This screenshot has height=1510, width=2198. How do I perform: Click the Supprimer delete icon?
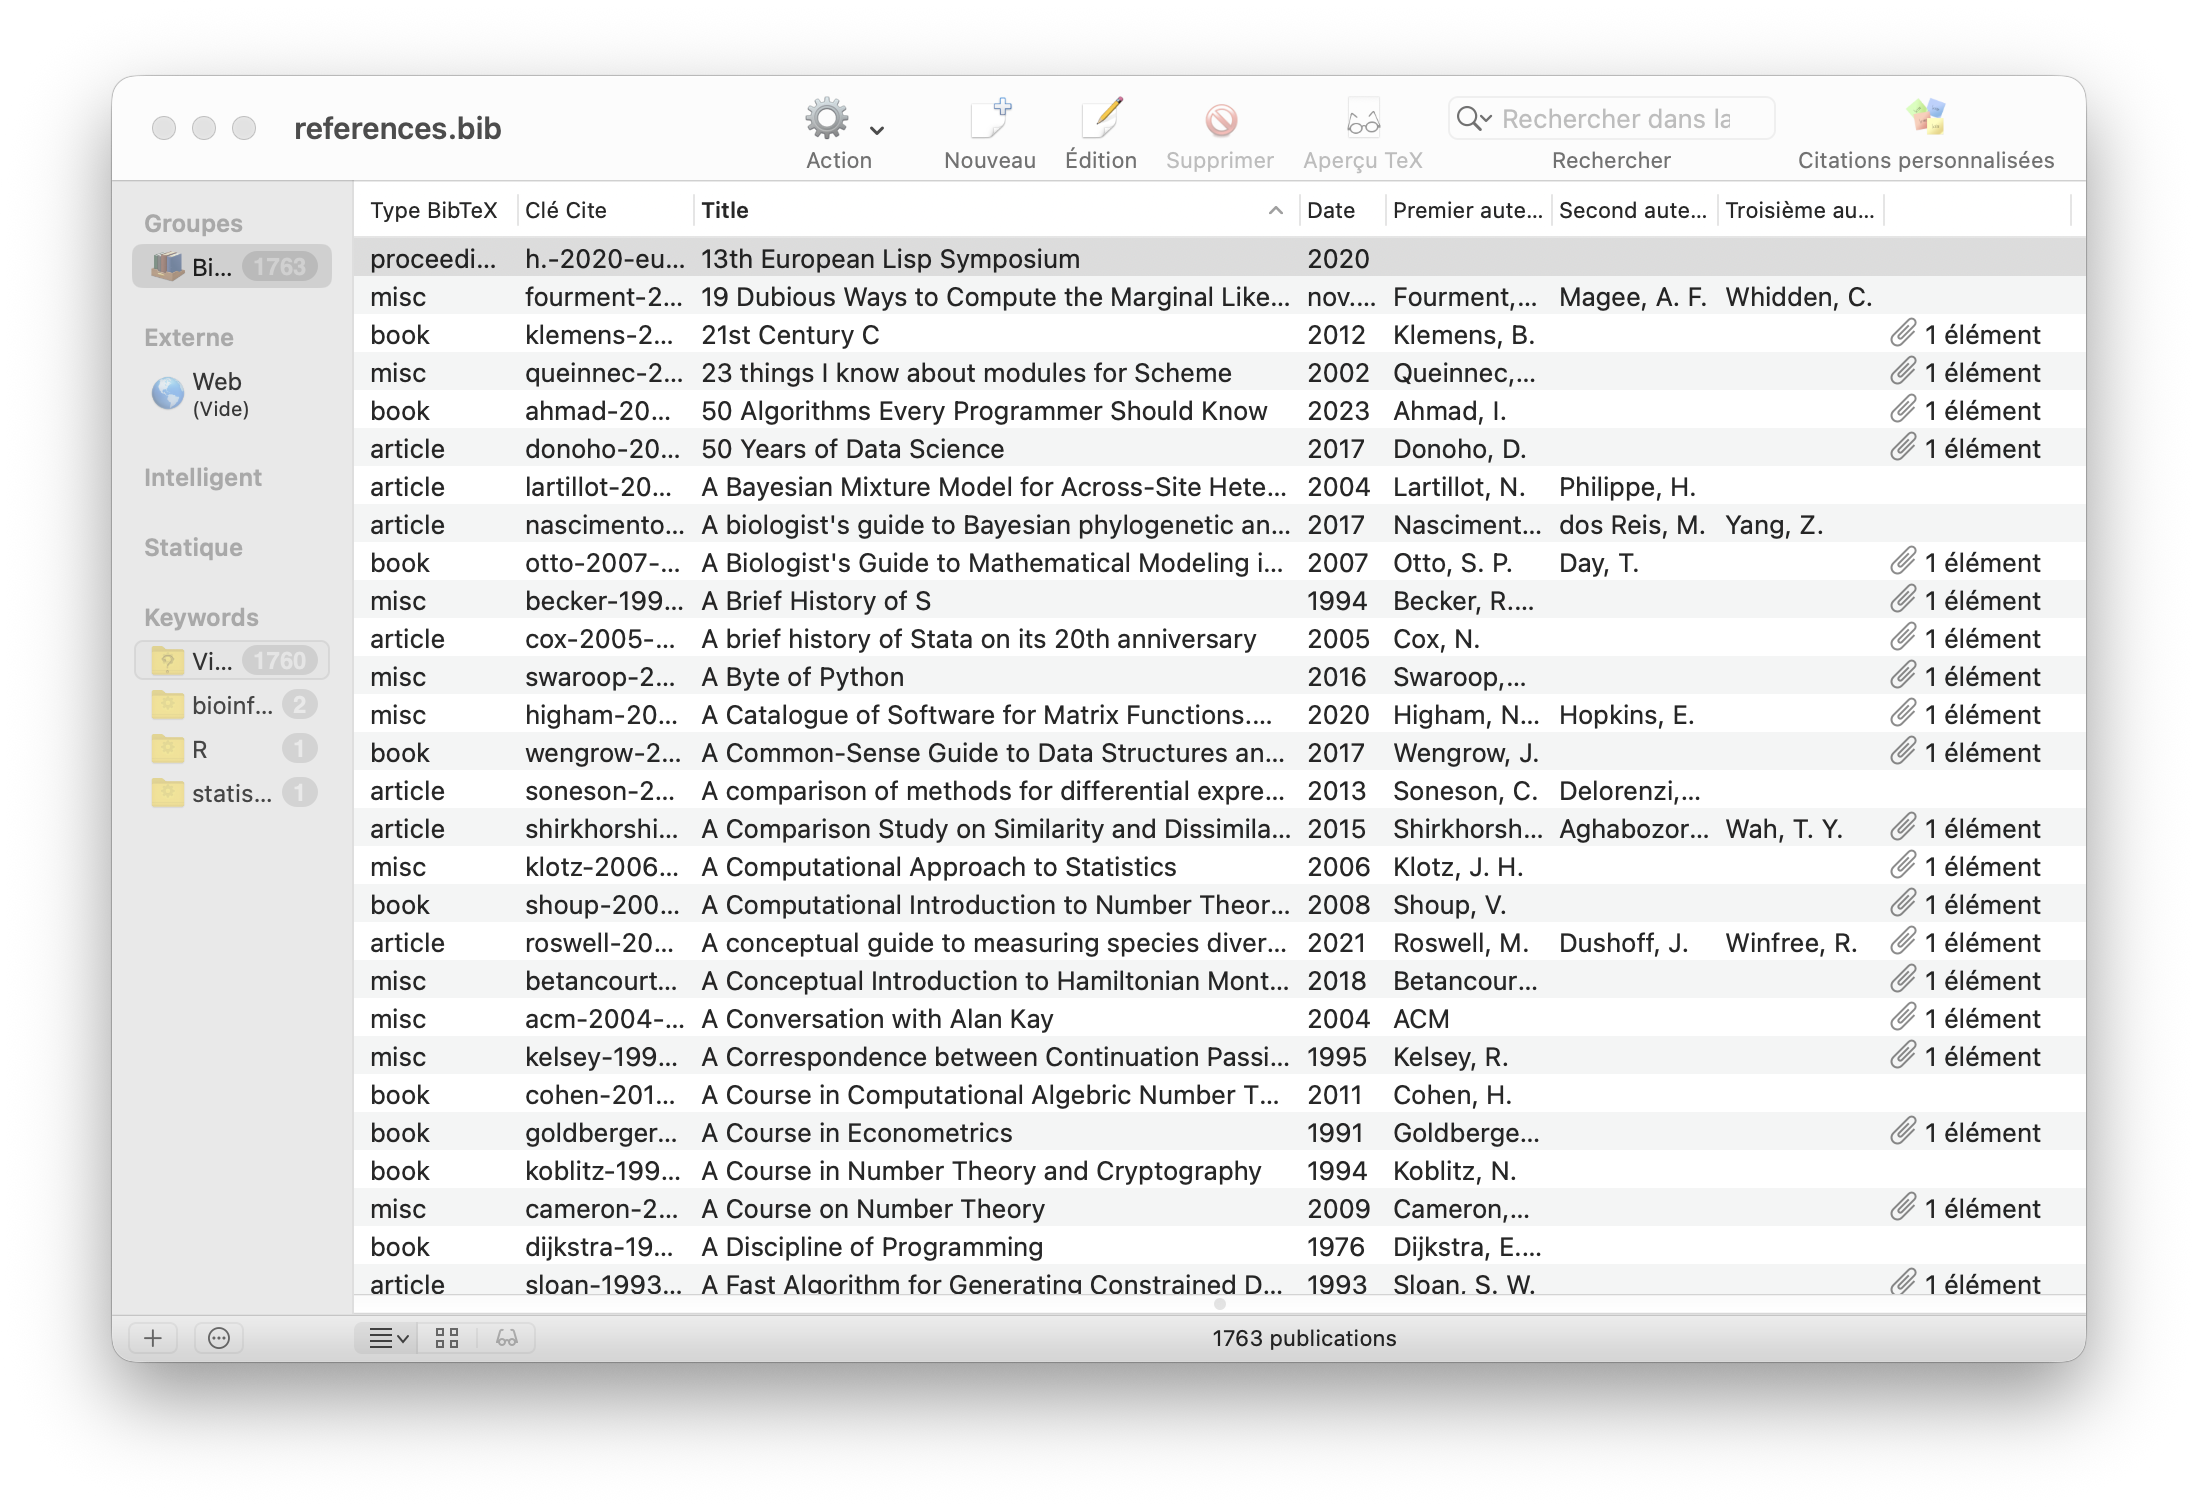1220,121
